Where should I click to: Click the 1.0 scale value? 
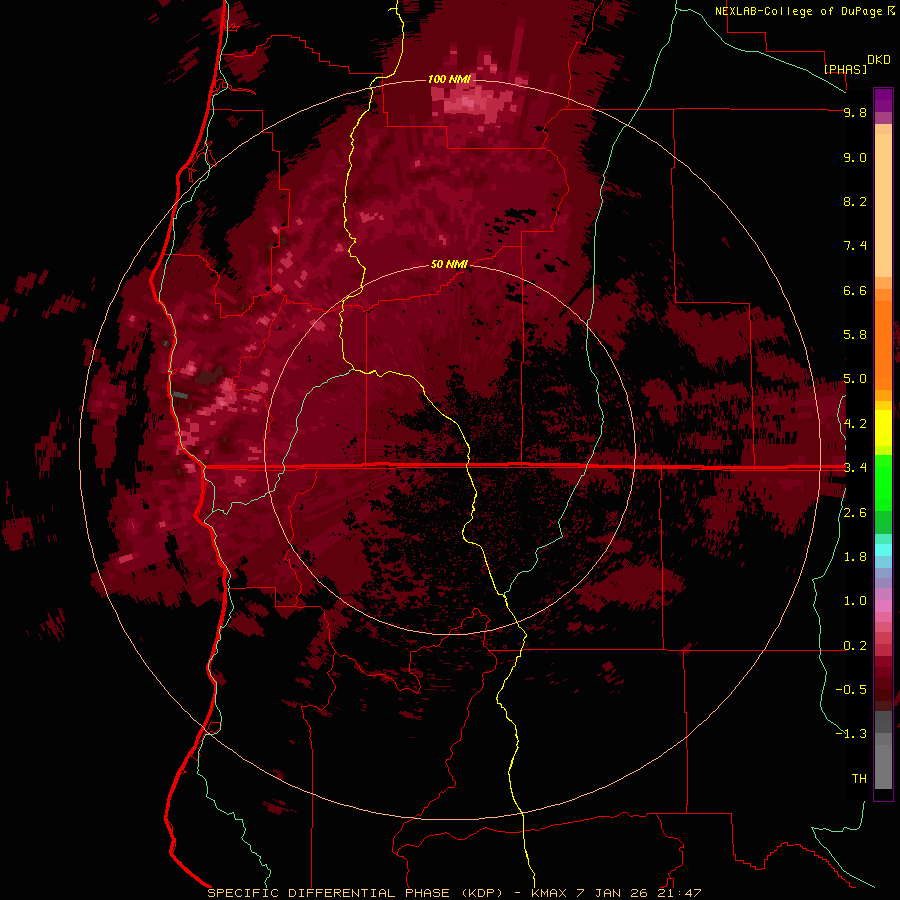pos(855,601)
